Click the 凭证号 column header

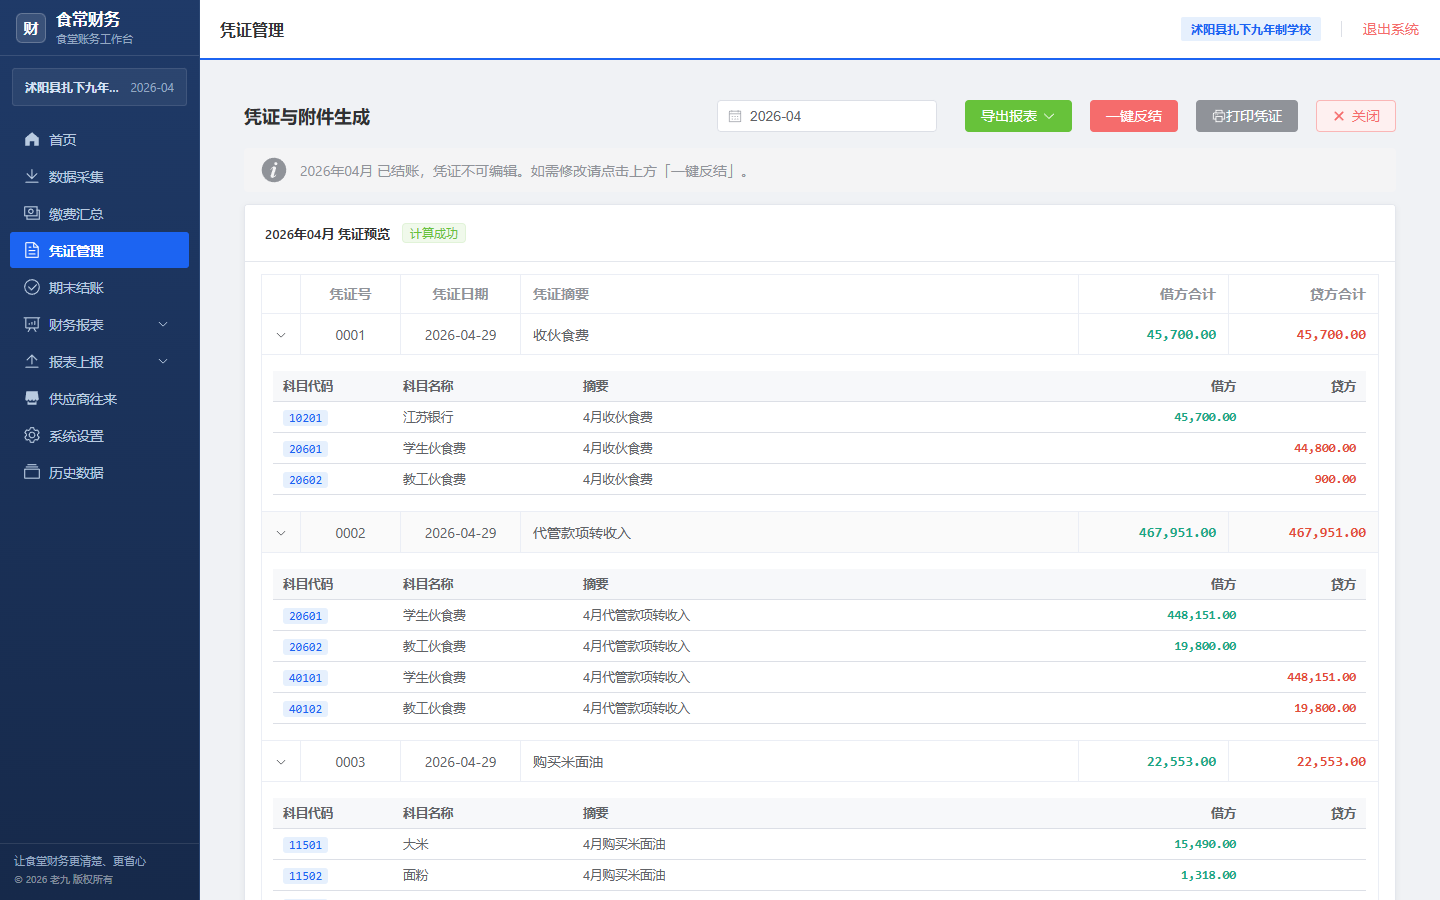coord(350,294)
